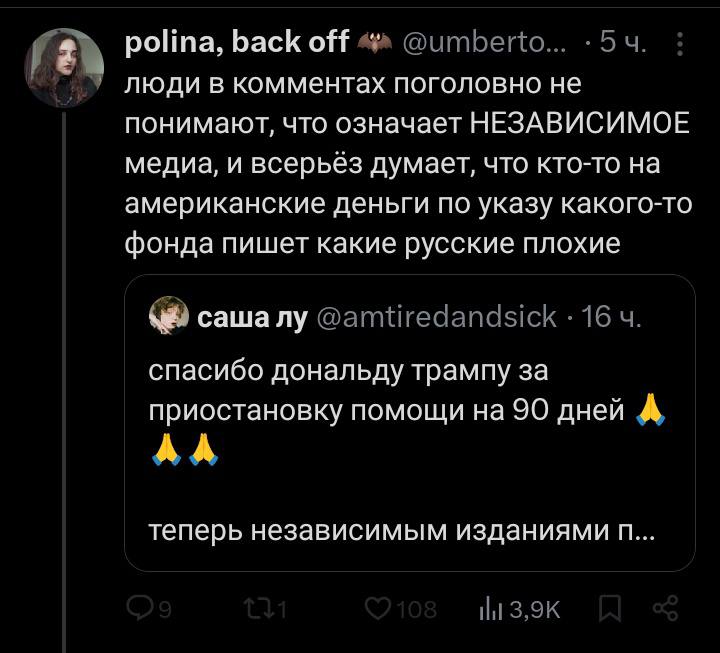Open the reply icon showing 9 comments
The height and width of the screenshot is (653, 720).
click(138, 609)
